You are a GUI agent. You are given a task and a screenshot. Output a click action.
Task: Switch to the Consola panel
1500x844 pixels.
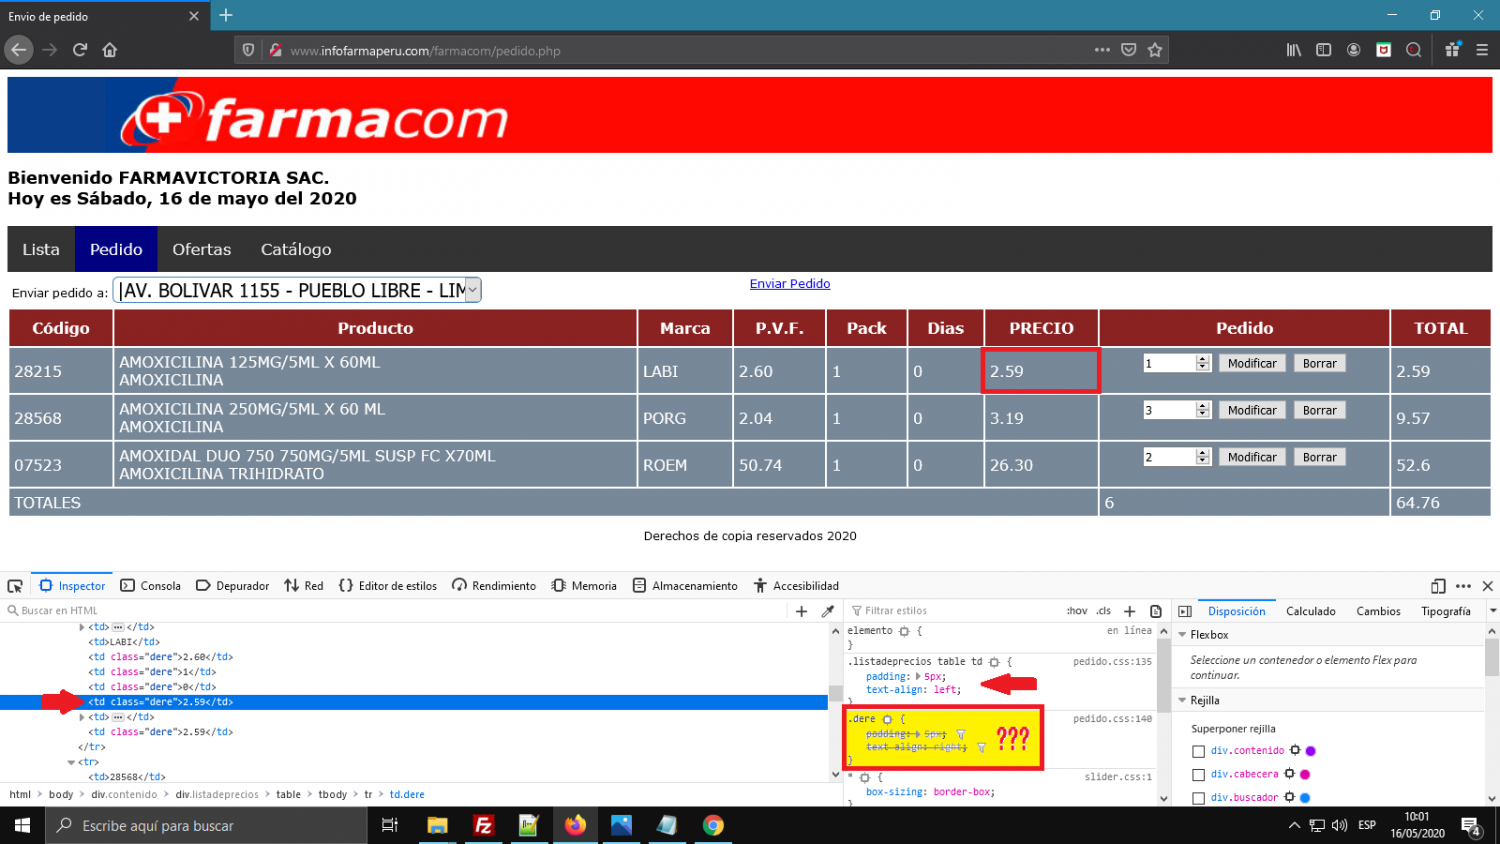coord(151,586)
